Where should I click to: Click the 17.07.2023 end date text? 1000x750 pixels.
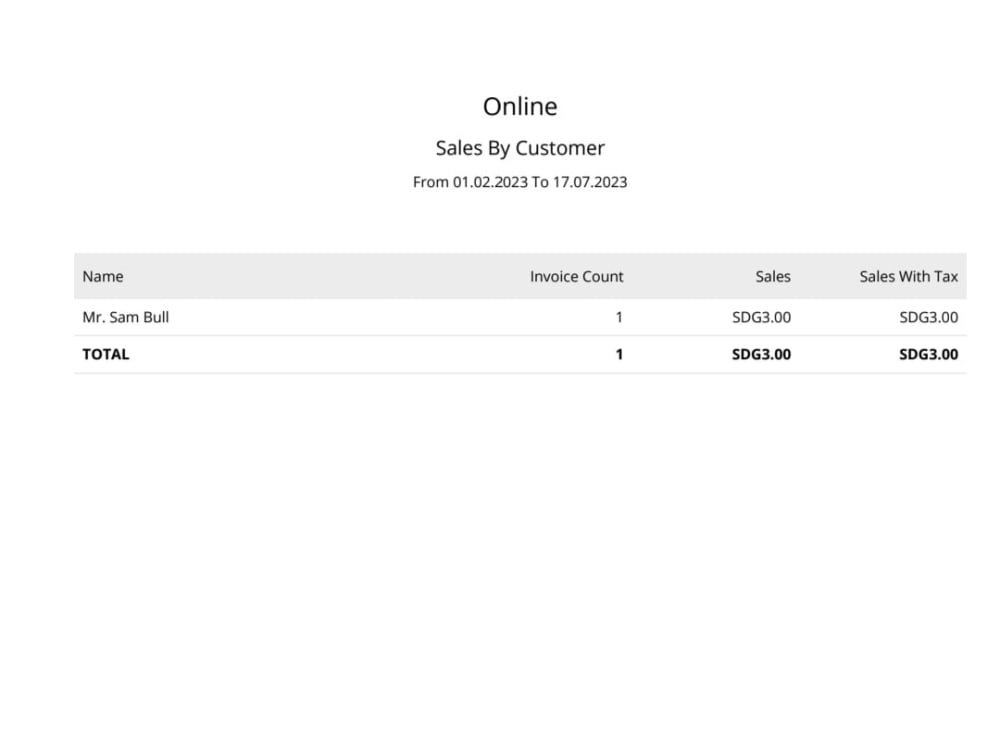point(590,182)
